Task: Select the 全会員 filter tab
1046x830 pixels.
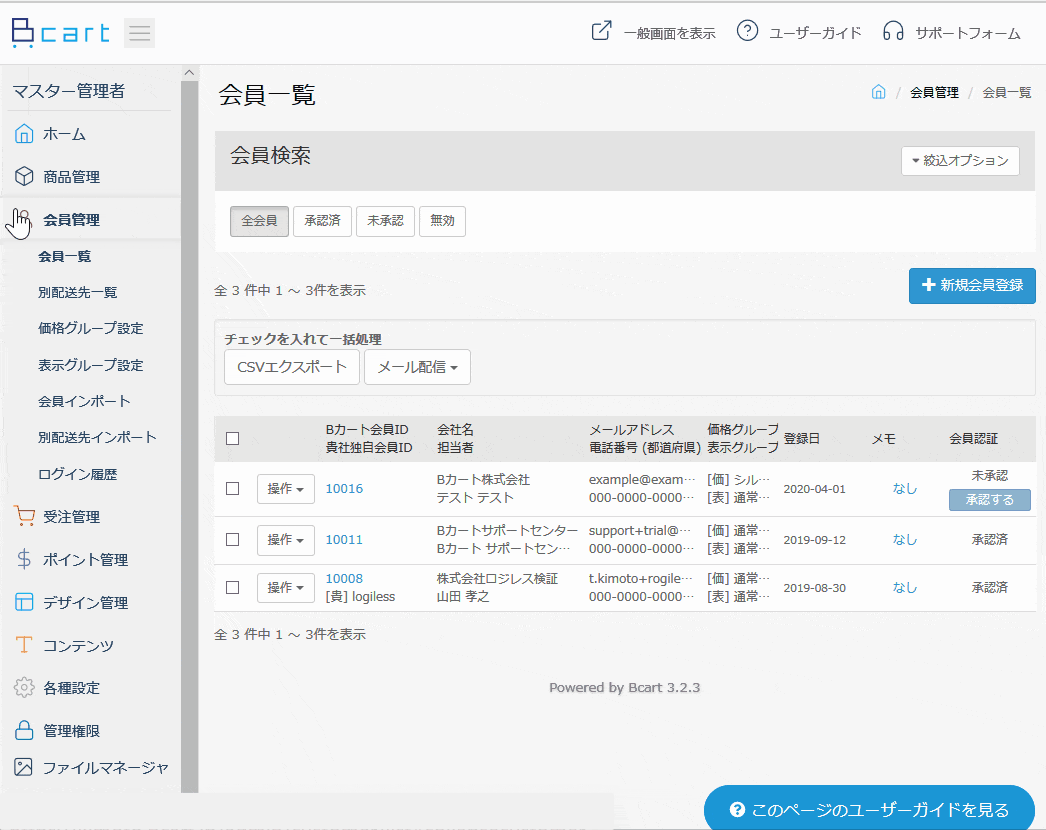Action: 259,221
